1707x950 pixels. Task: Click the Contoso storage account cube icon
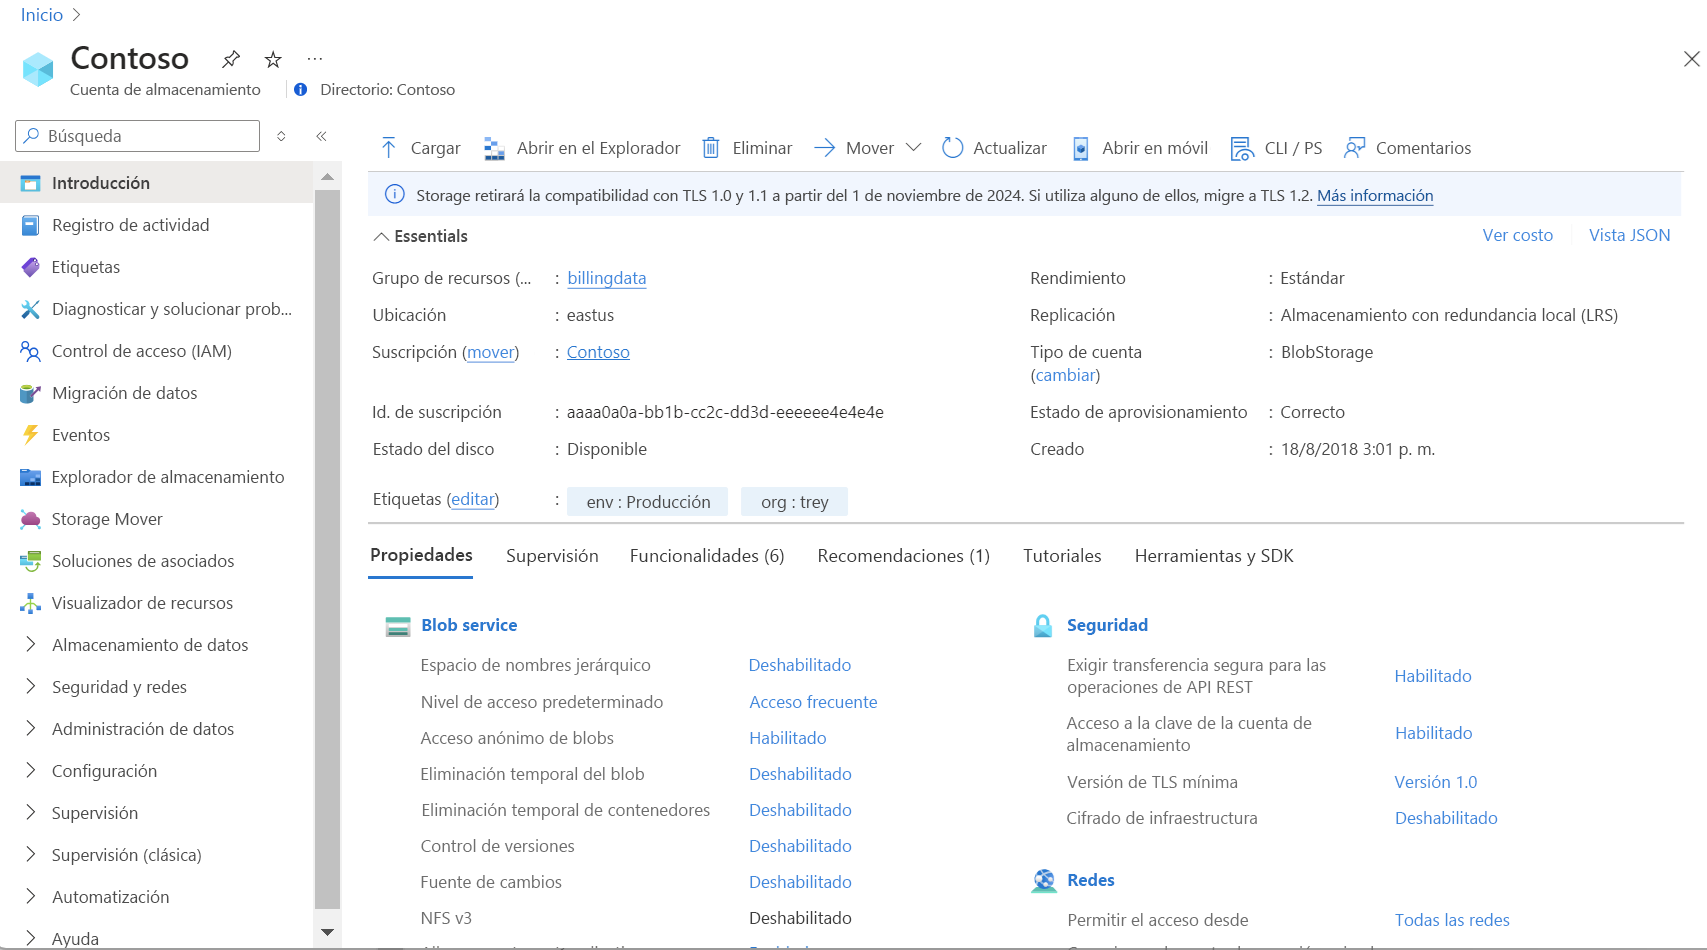click(38, 69)
